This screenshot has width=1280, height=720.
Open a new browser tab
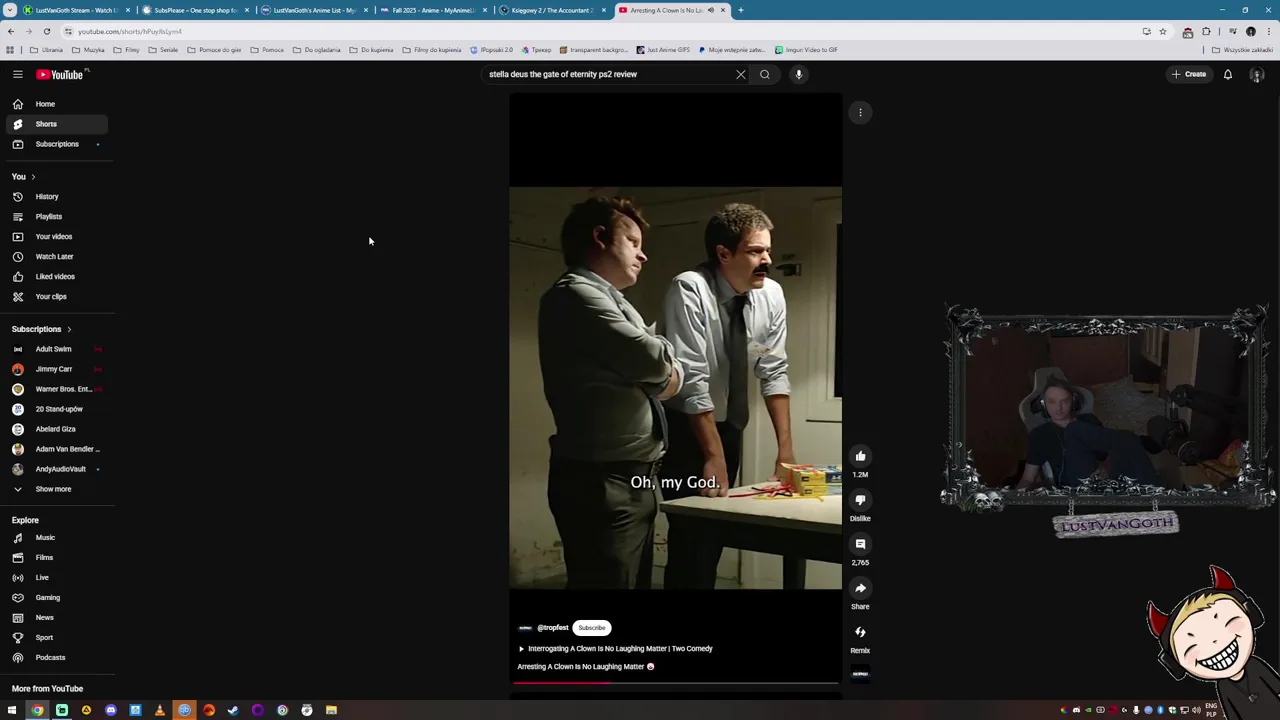[740, 10]
